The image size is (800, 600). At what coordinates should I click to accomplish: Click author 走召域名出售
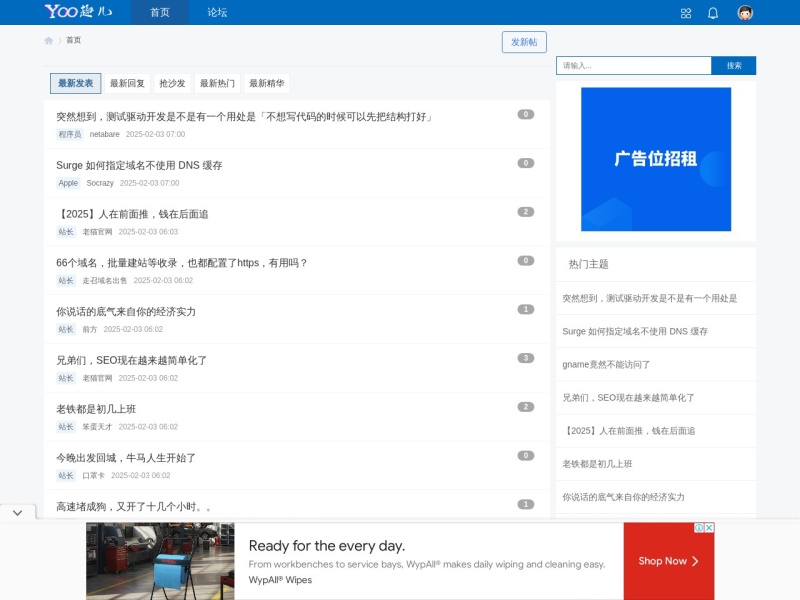tap(105, 280)
